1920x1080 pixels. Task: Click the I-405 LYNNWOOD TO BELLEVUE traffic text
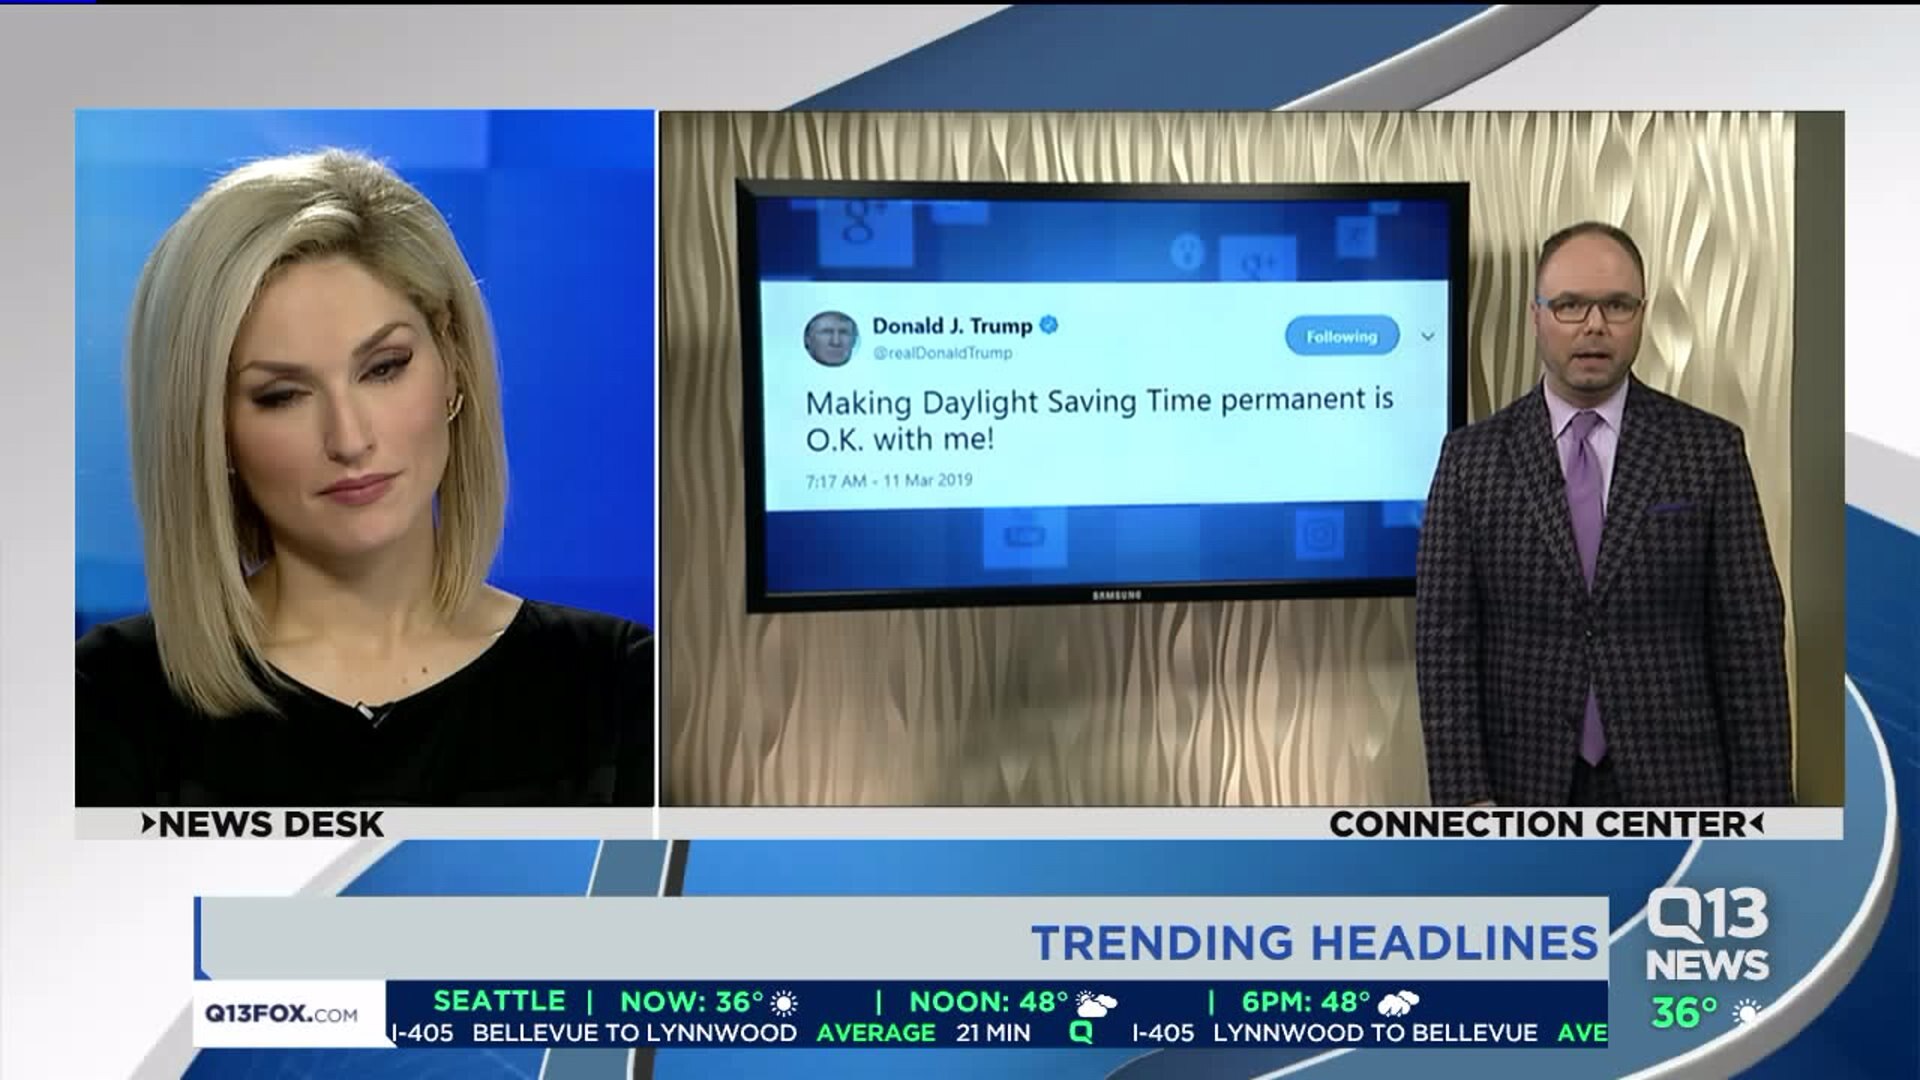point(1334,1033)
